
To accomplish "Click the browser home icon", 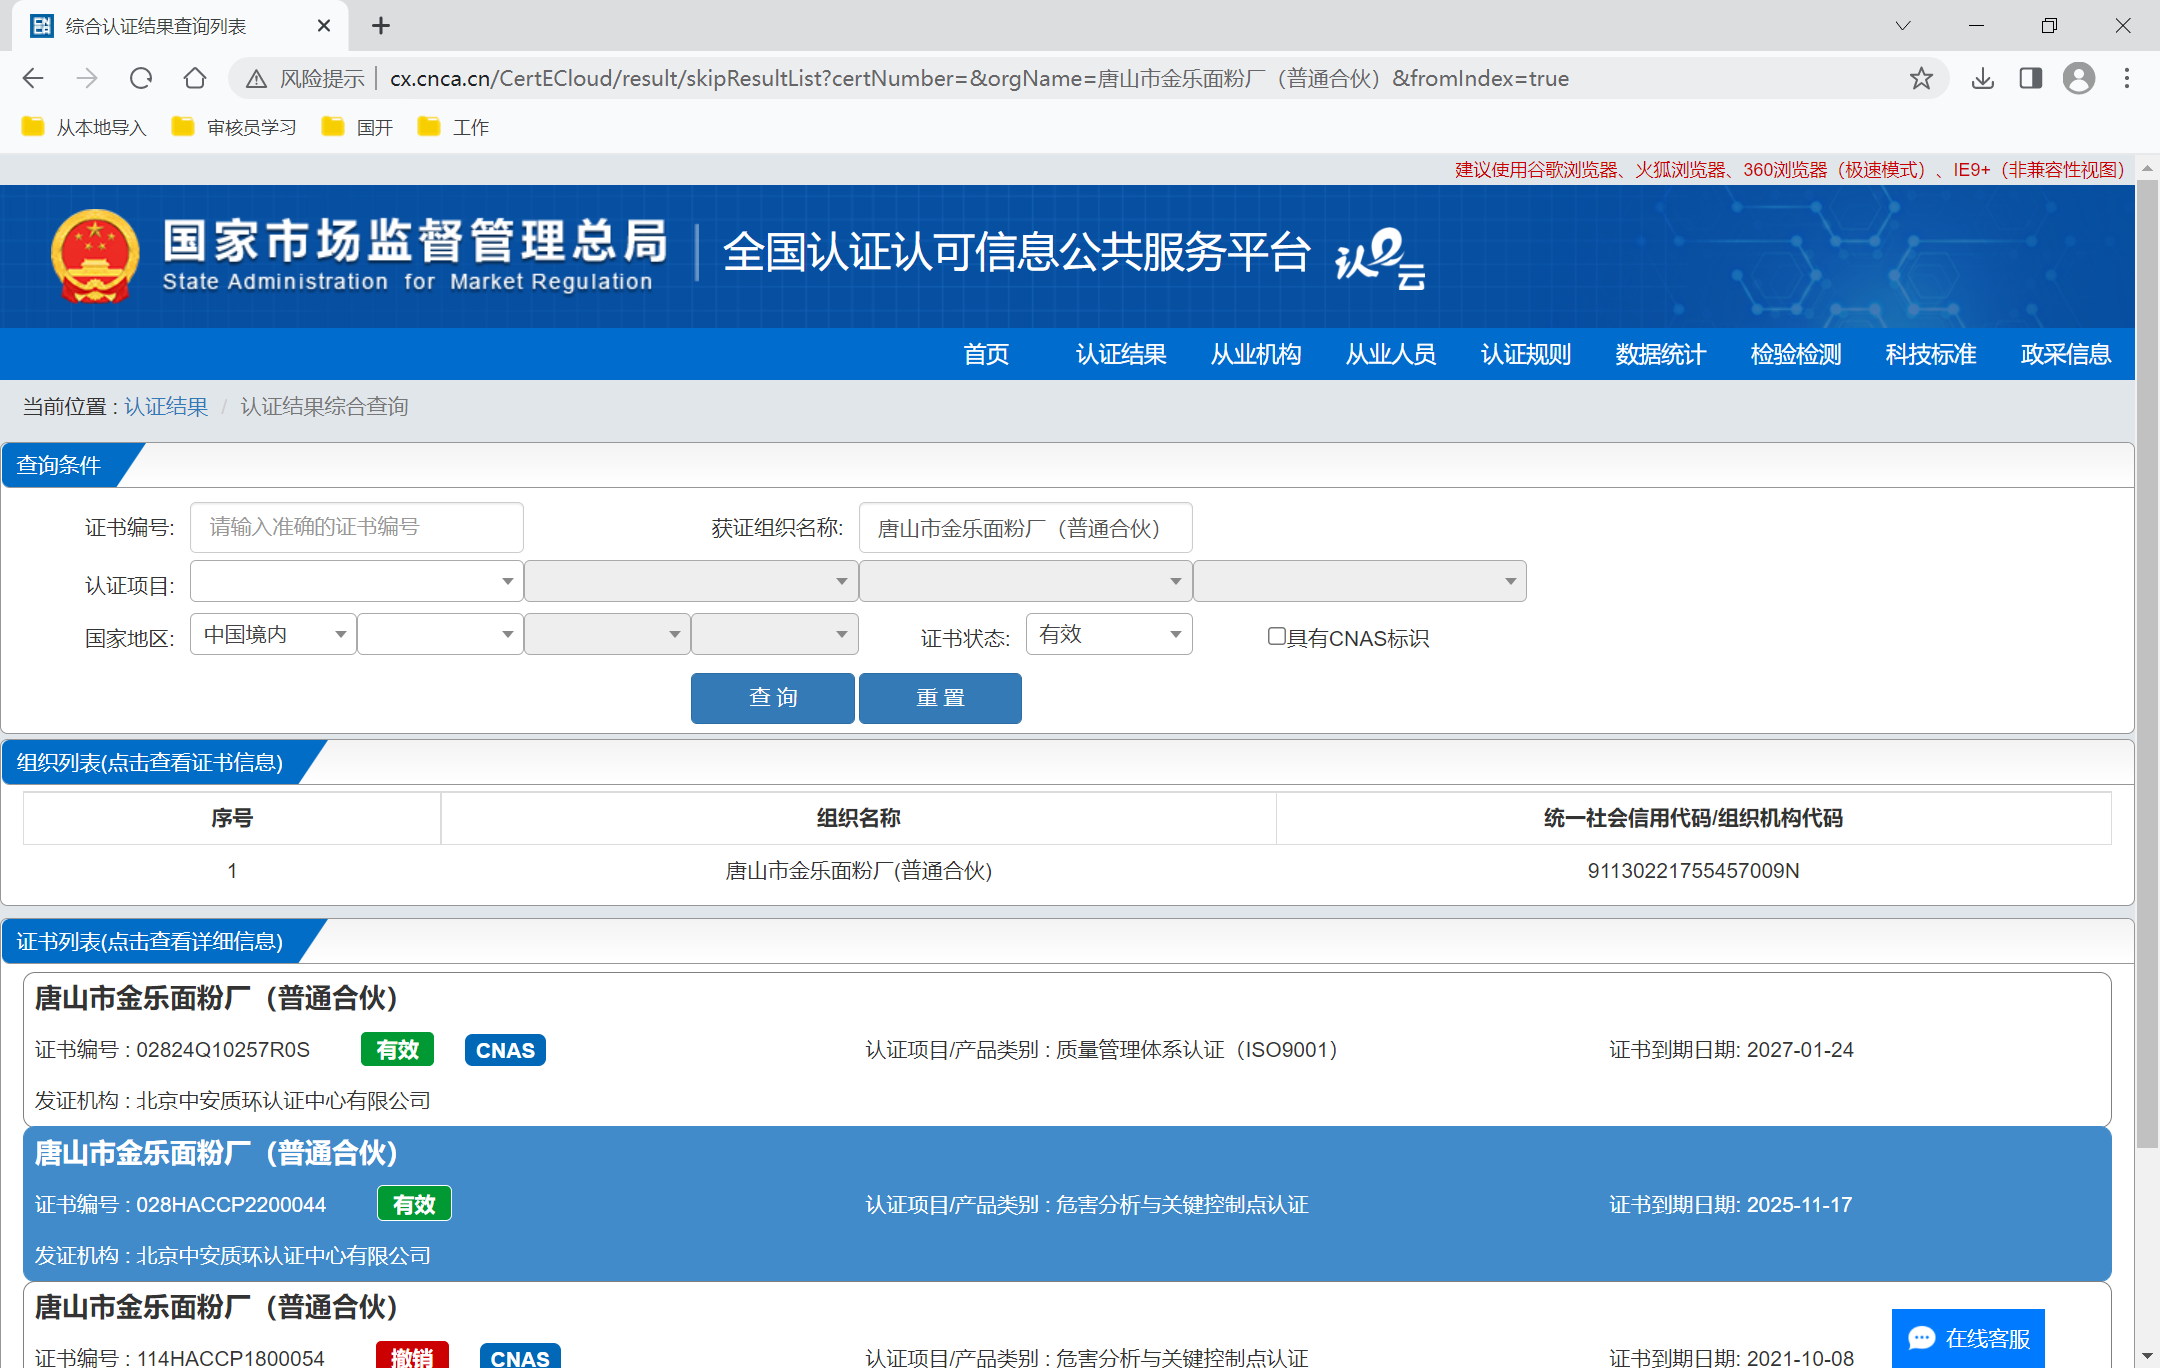I will [195, 78].
